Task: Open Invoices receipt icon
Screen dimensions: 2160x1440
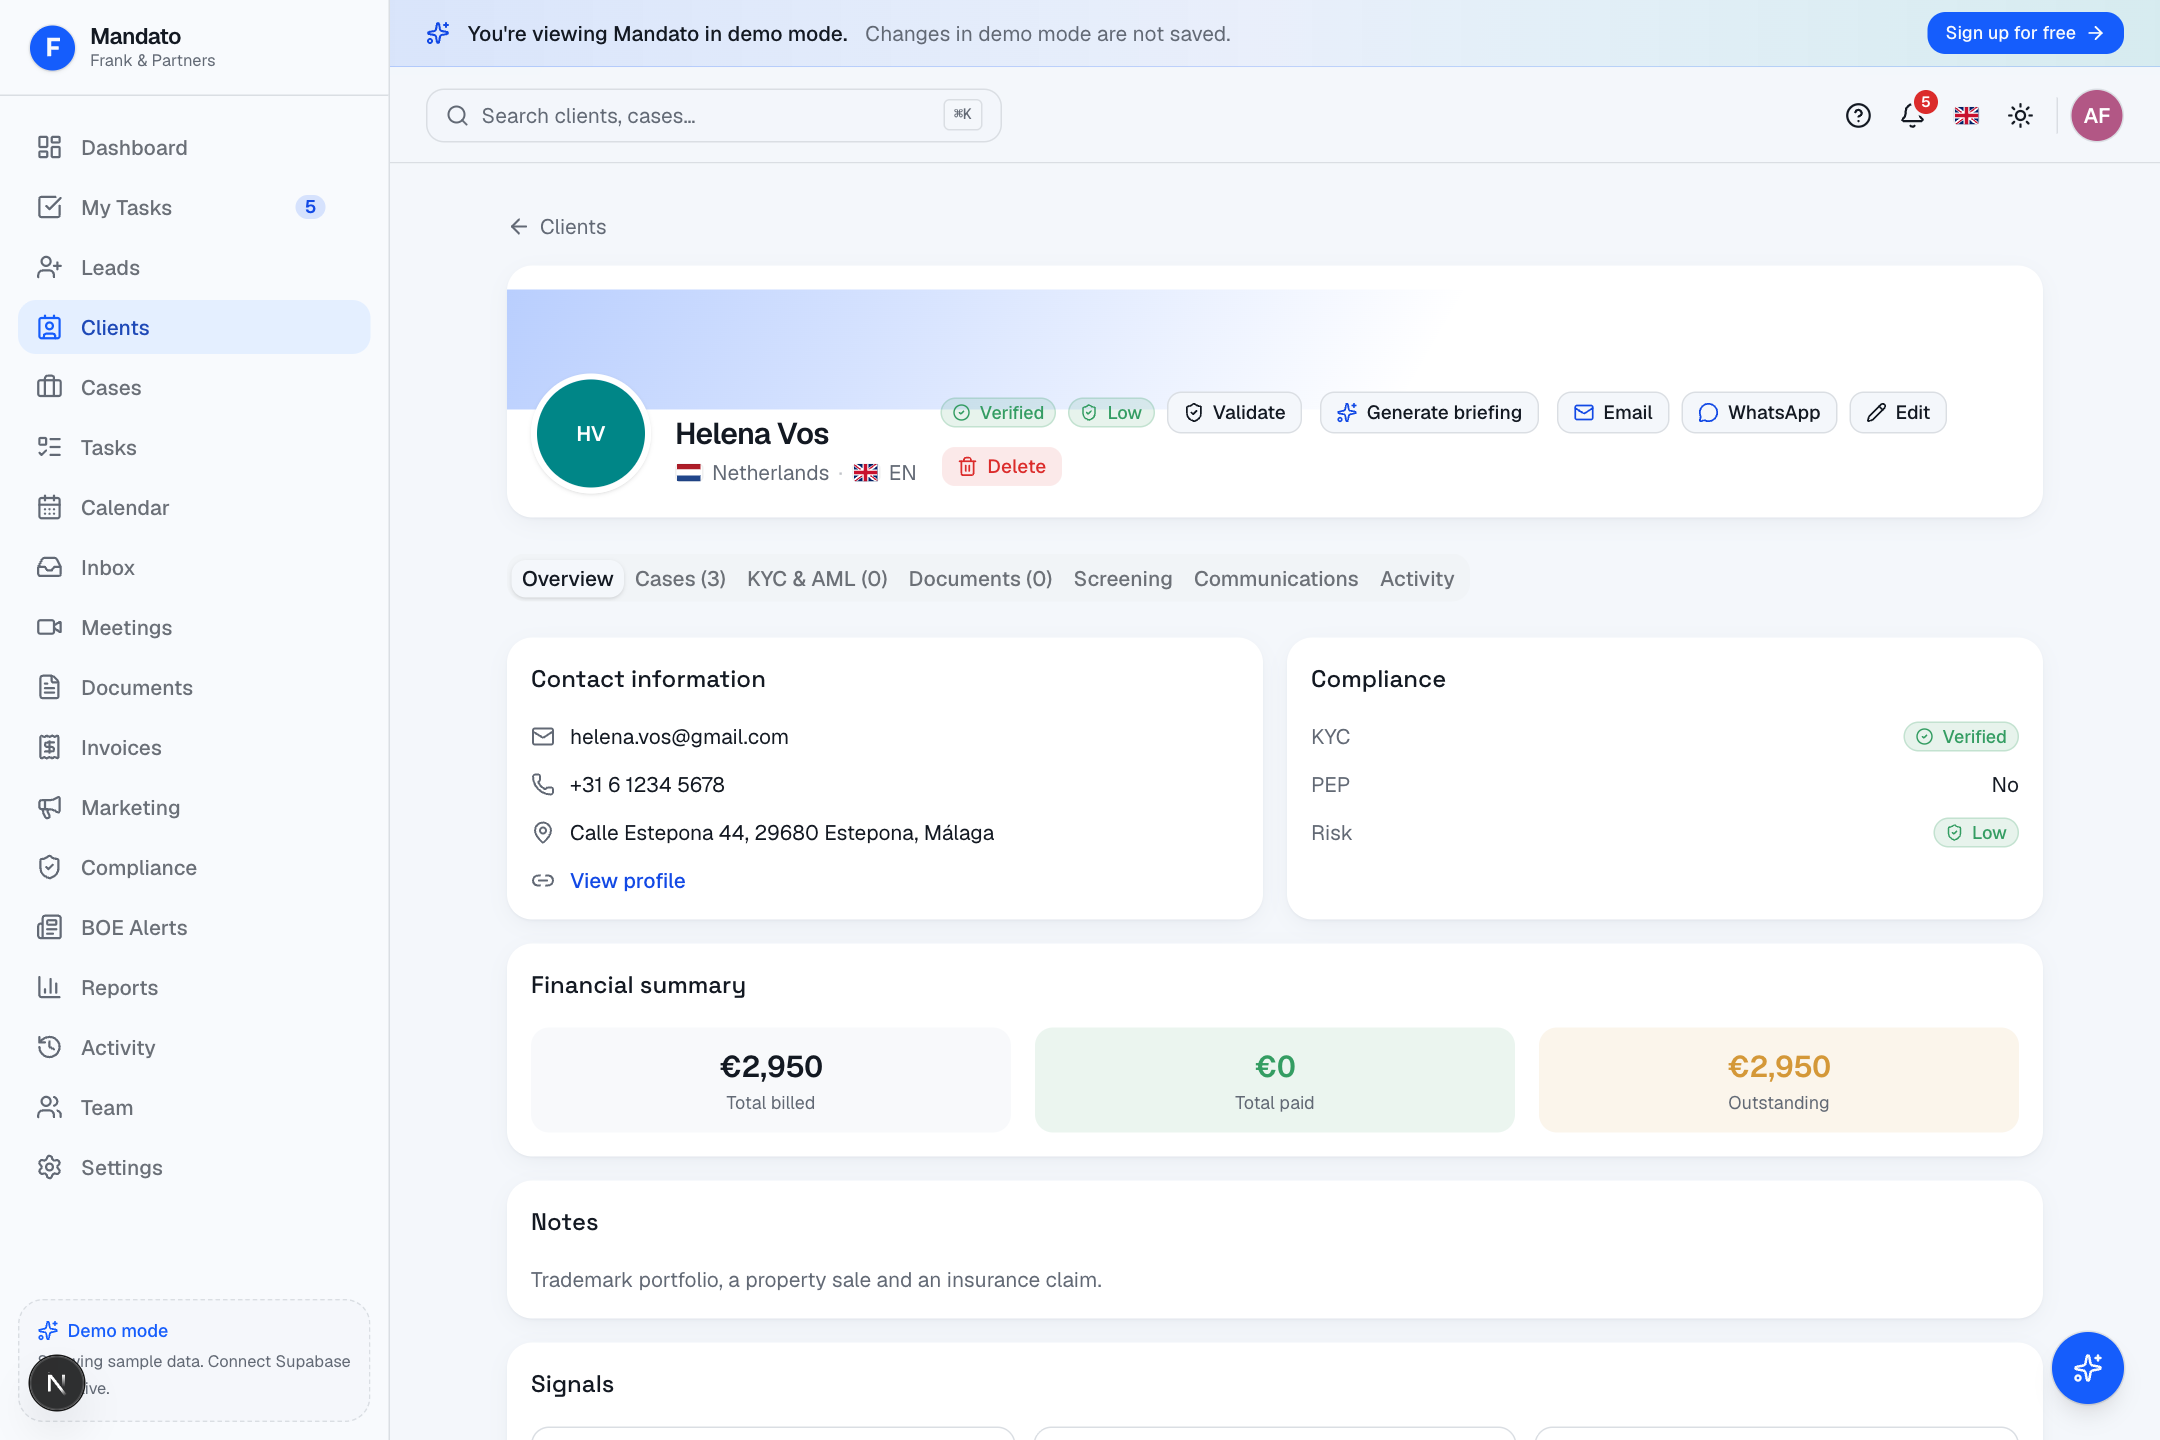Action: click(49, 747)
